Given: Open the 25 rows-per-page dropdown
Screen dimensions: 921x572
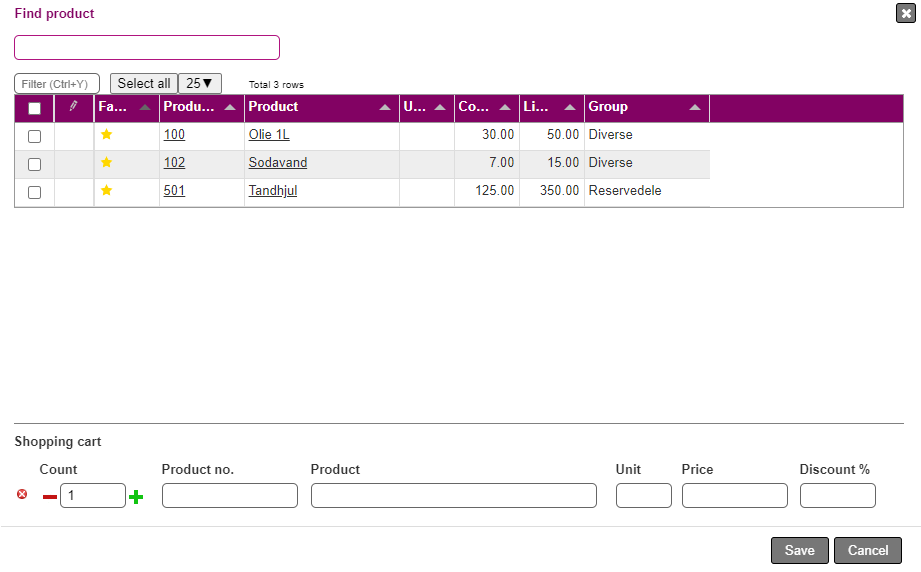Looking at the screenshot, I should (200, 84).
